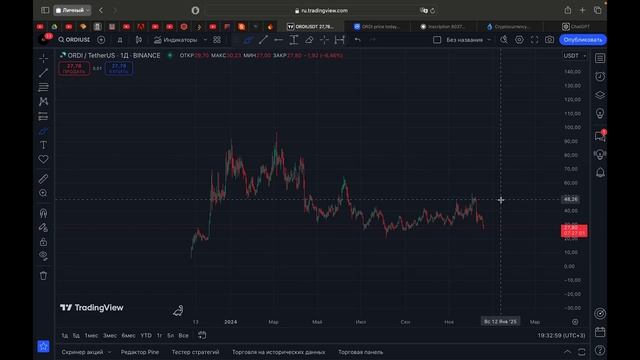This screenshot has width=640, height=360.
Task: Open the Без названия layout dropdown
Action: click(x=469, y=40)
